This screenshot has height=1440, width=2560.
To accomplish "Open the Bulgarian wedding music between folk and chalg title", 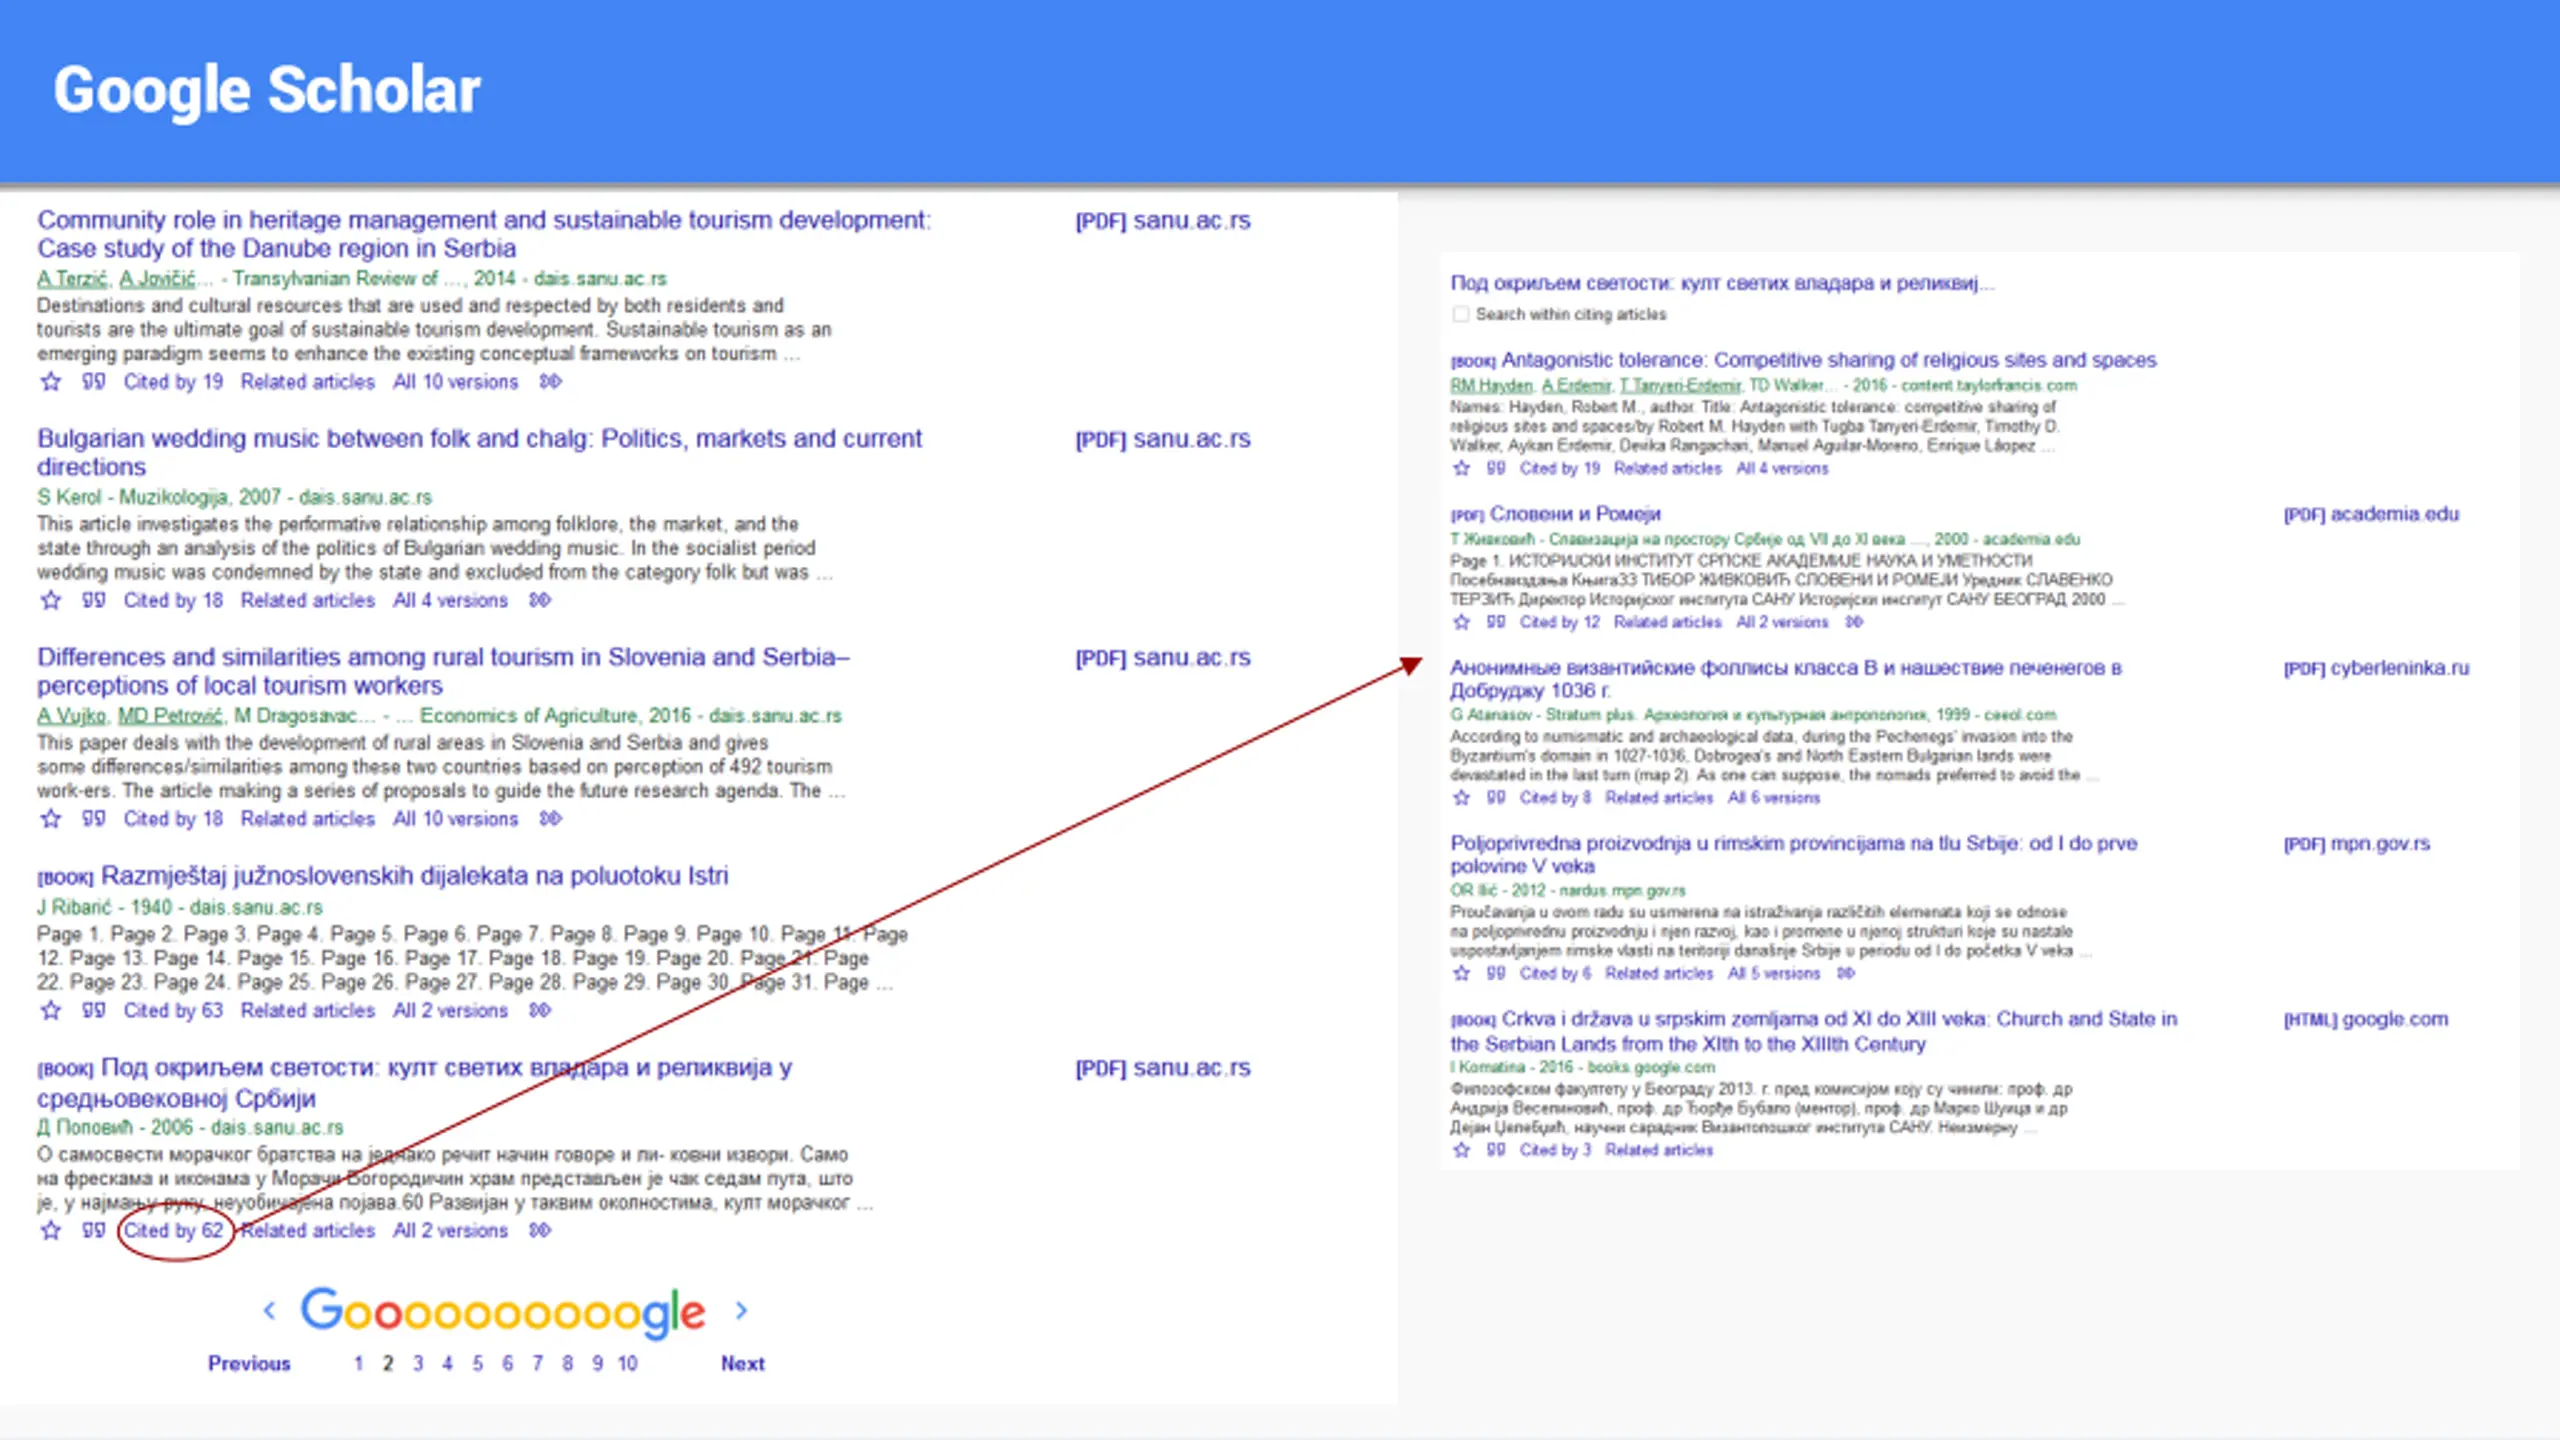I will (x=480, y=453).
